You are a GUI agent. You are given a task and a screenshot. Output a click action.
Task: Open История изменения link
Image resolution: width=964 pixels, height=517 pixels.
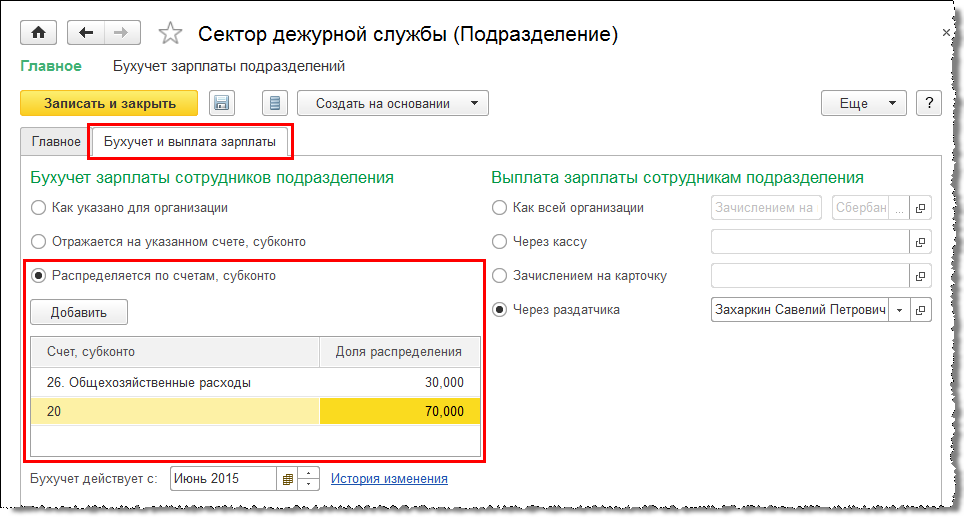click(389, 479)
